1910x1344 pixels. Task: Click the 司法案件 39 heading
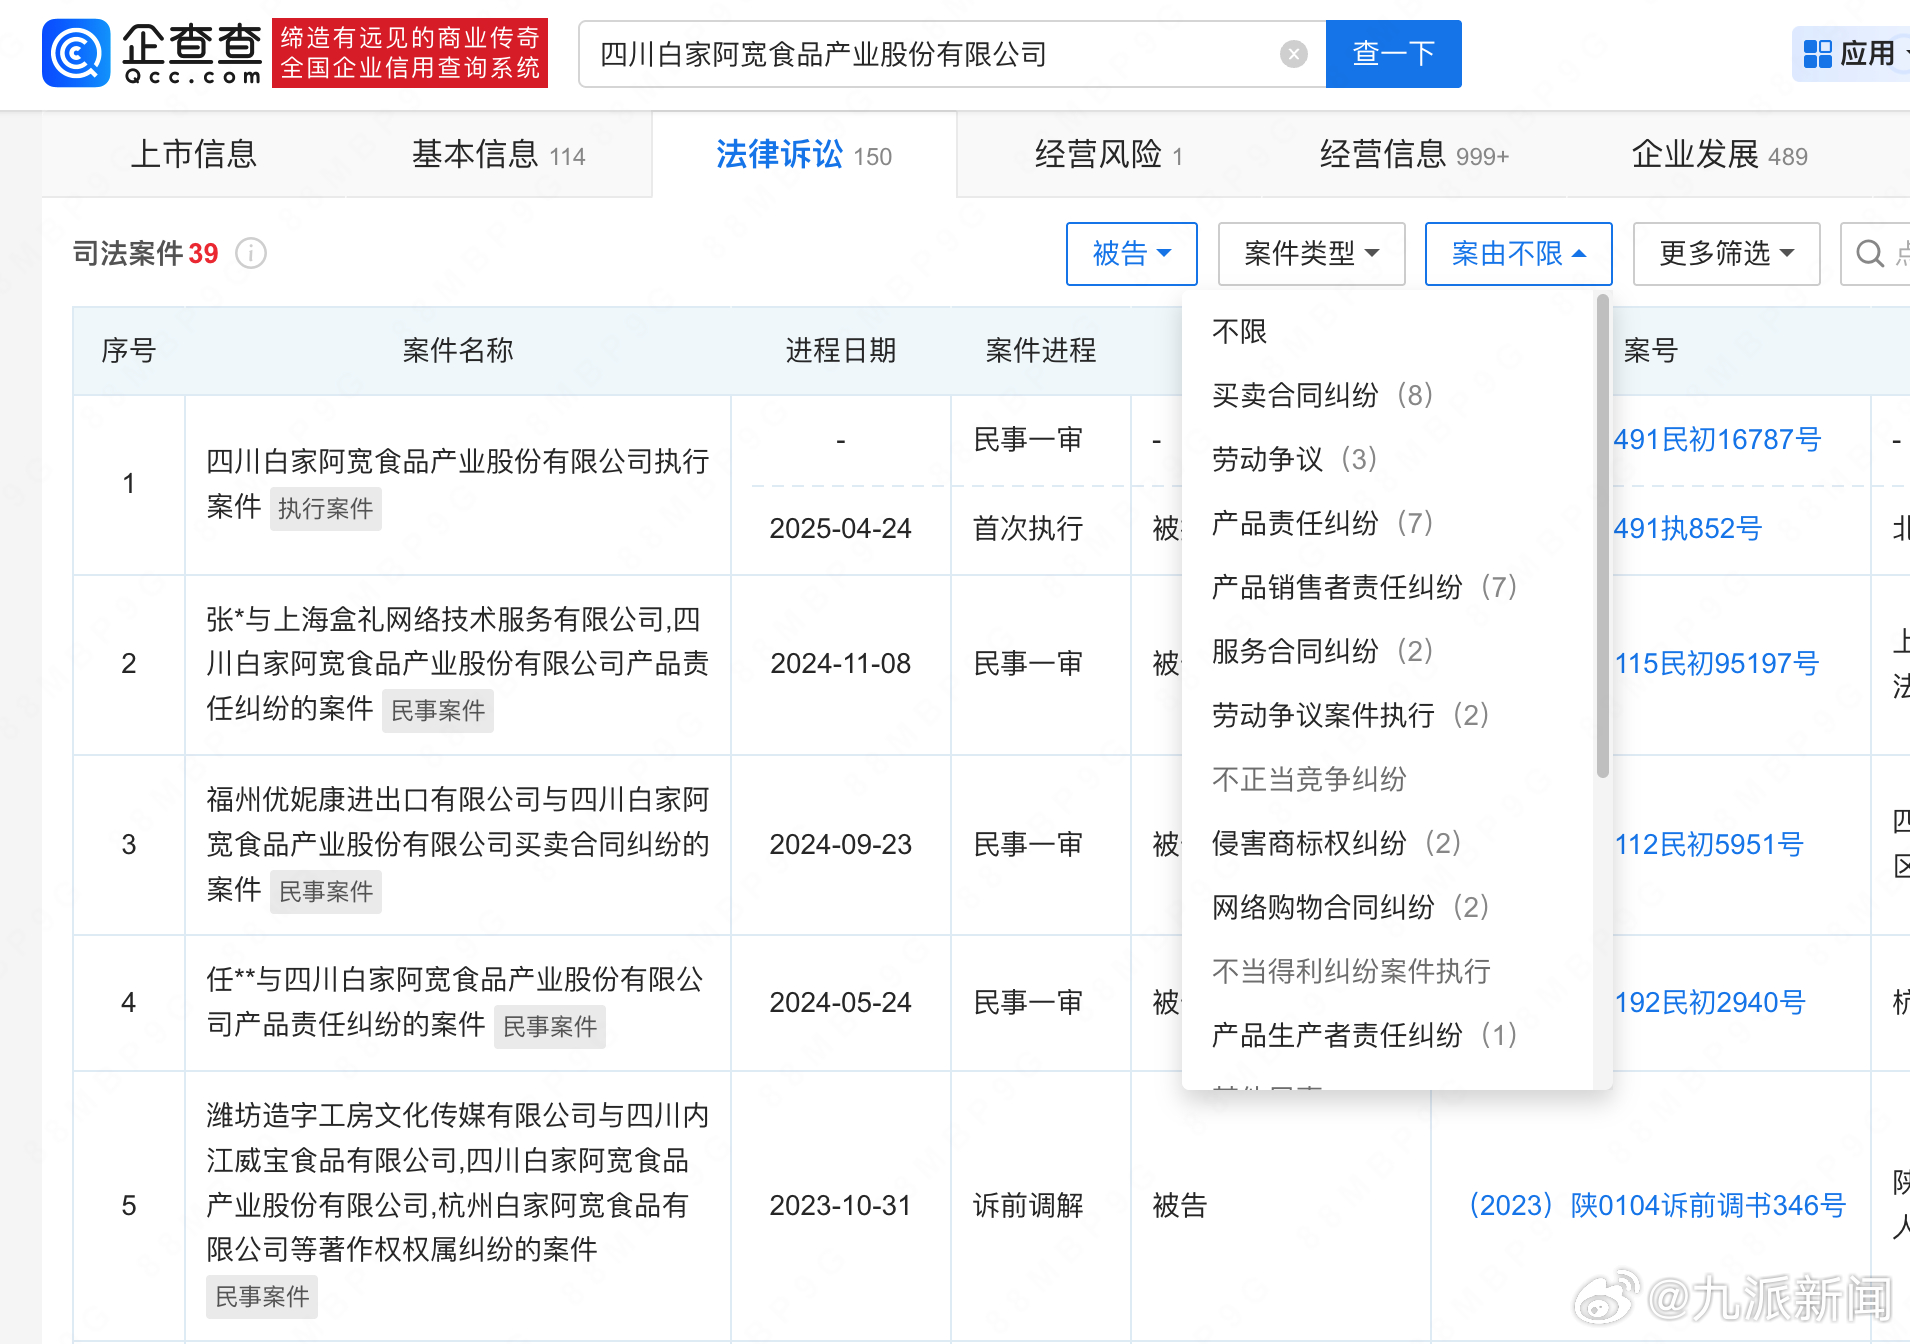pos(145,254)
